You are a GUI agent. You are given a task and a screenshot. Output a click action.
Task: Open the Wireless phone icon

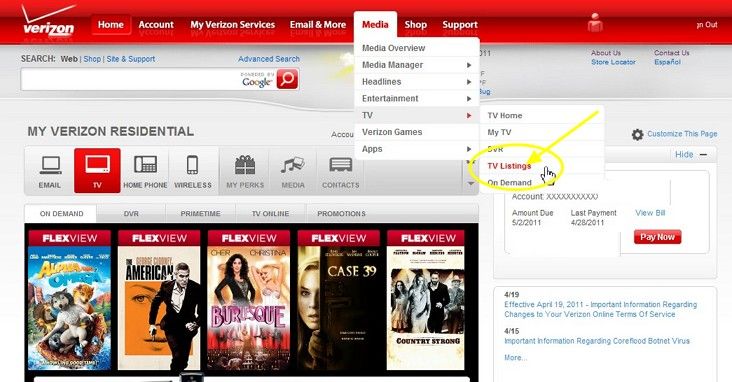(193, 171)
